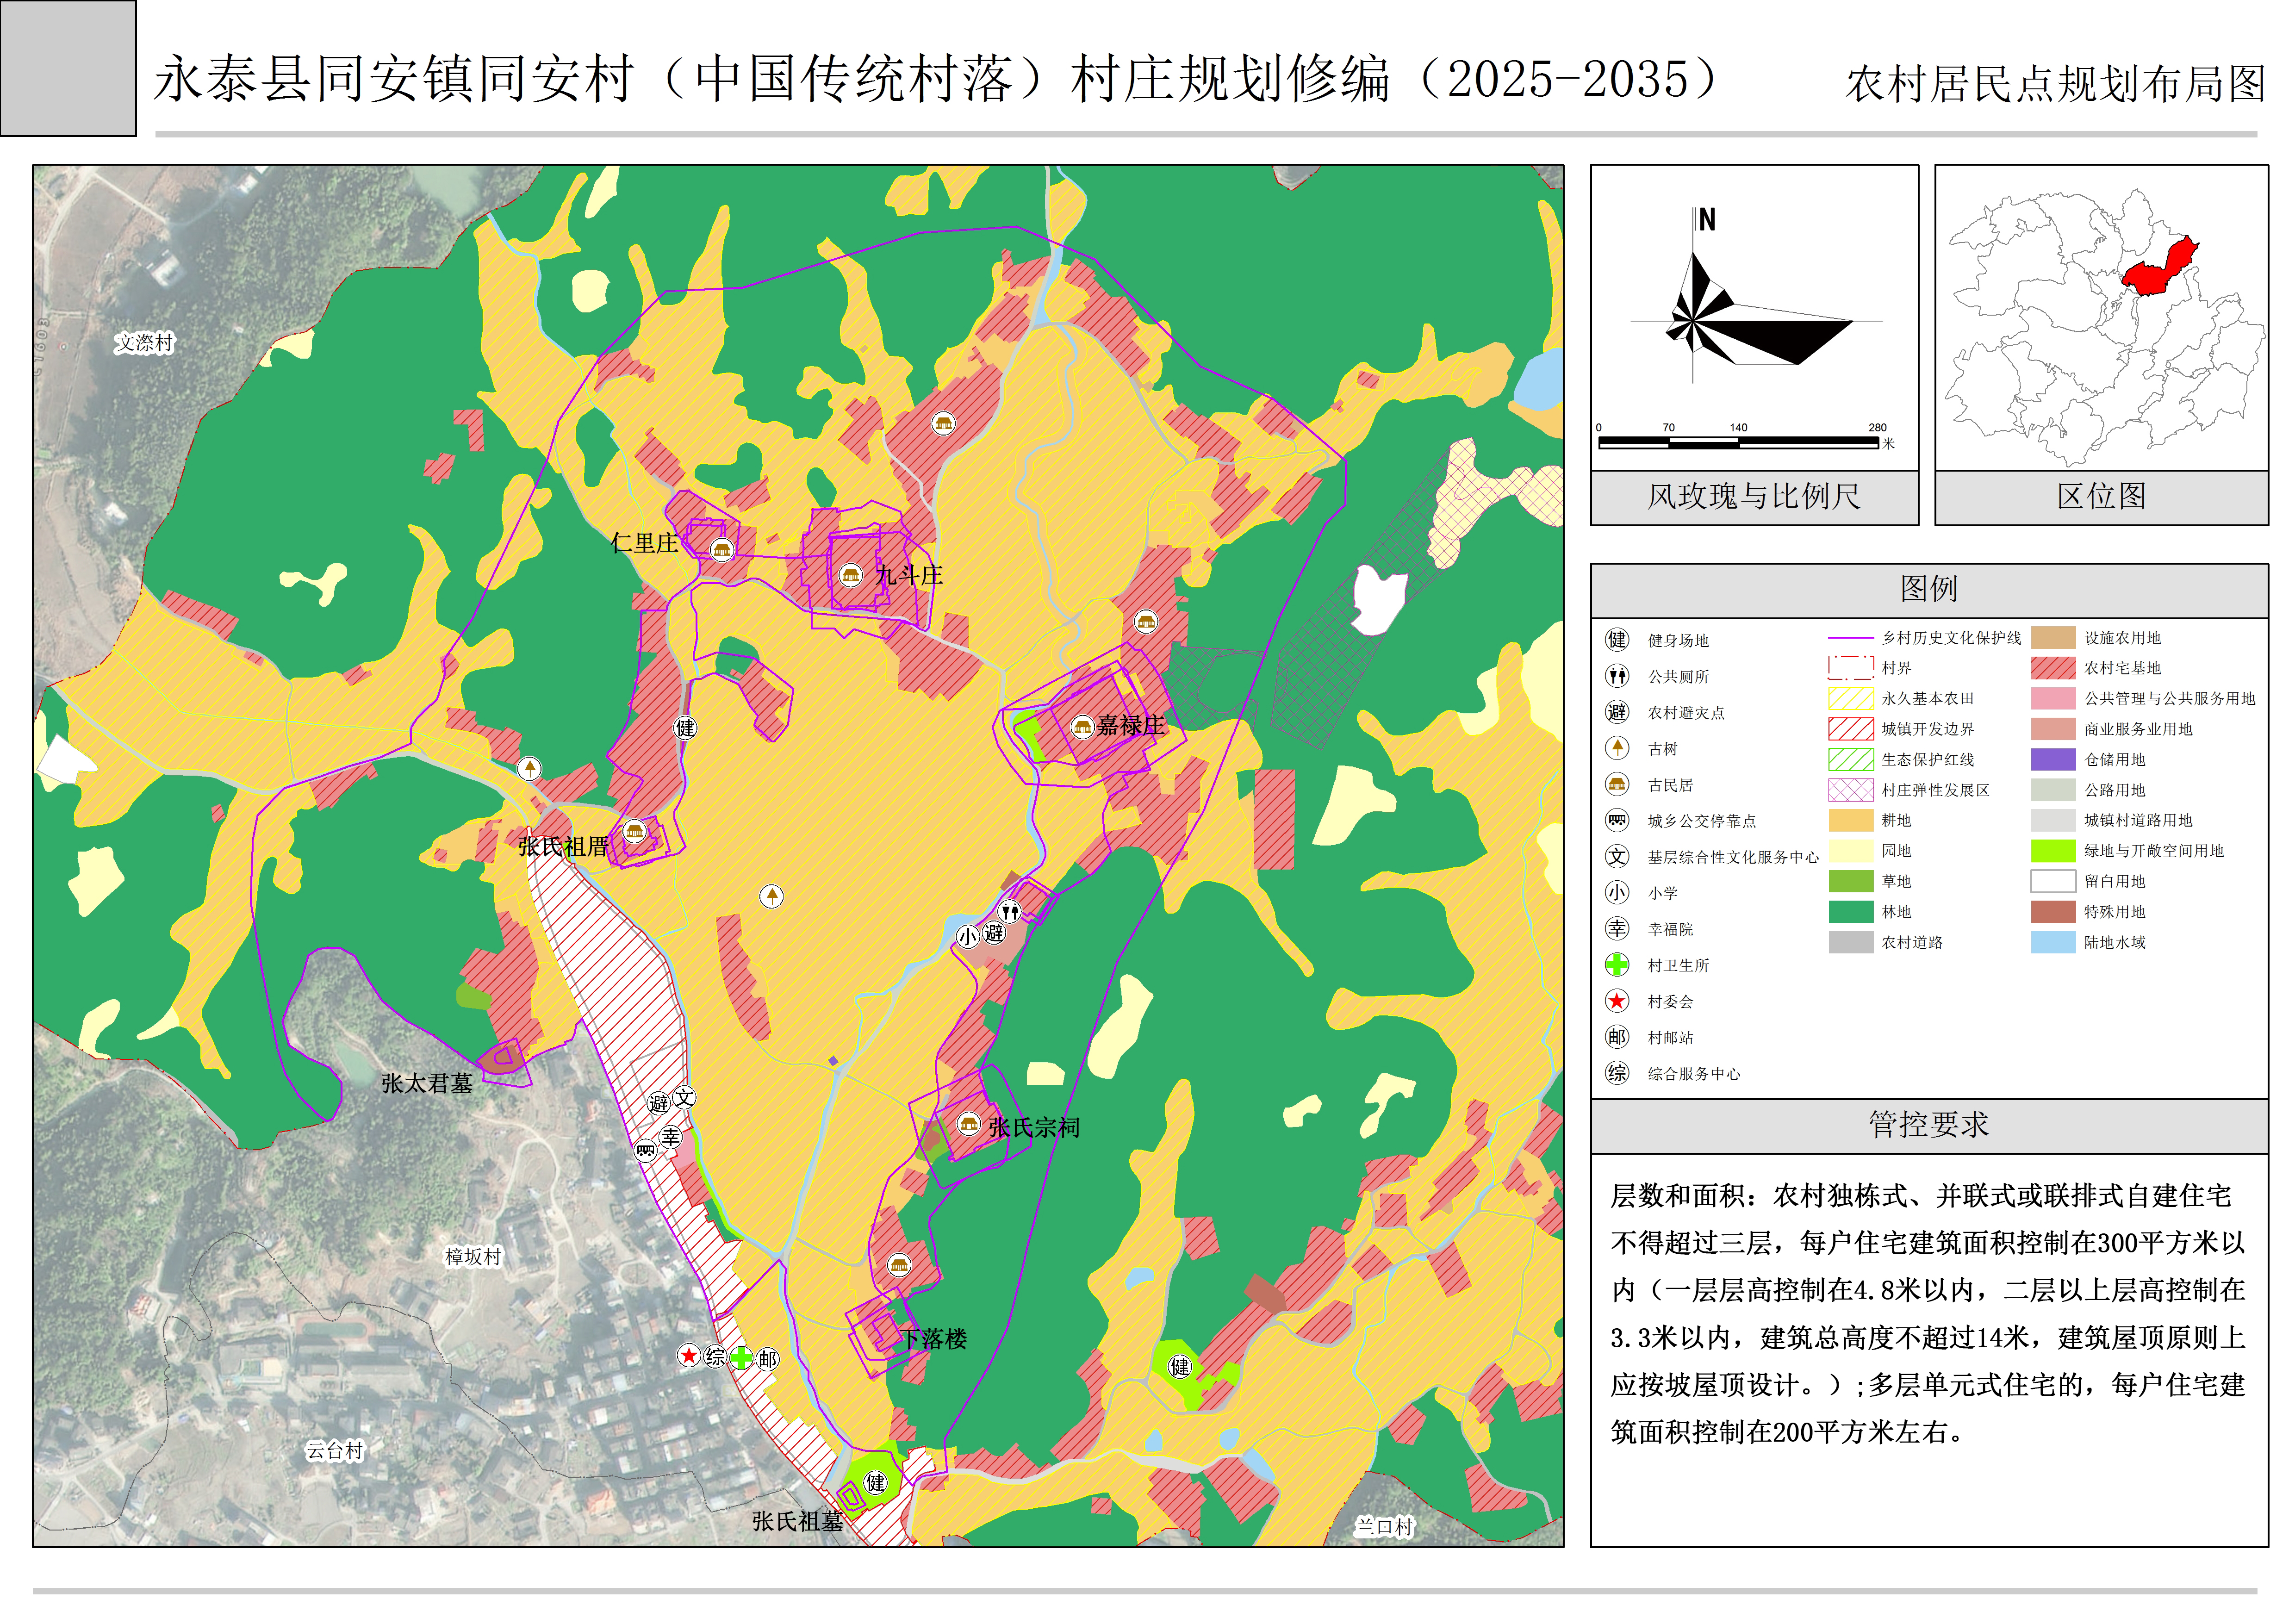Click the bus stop marker on the map

[646, 1151]
